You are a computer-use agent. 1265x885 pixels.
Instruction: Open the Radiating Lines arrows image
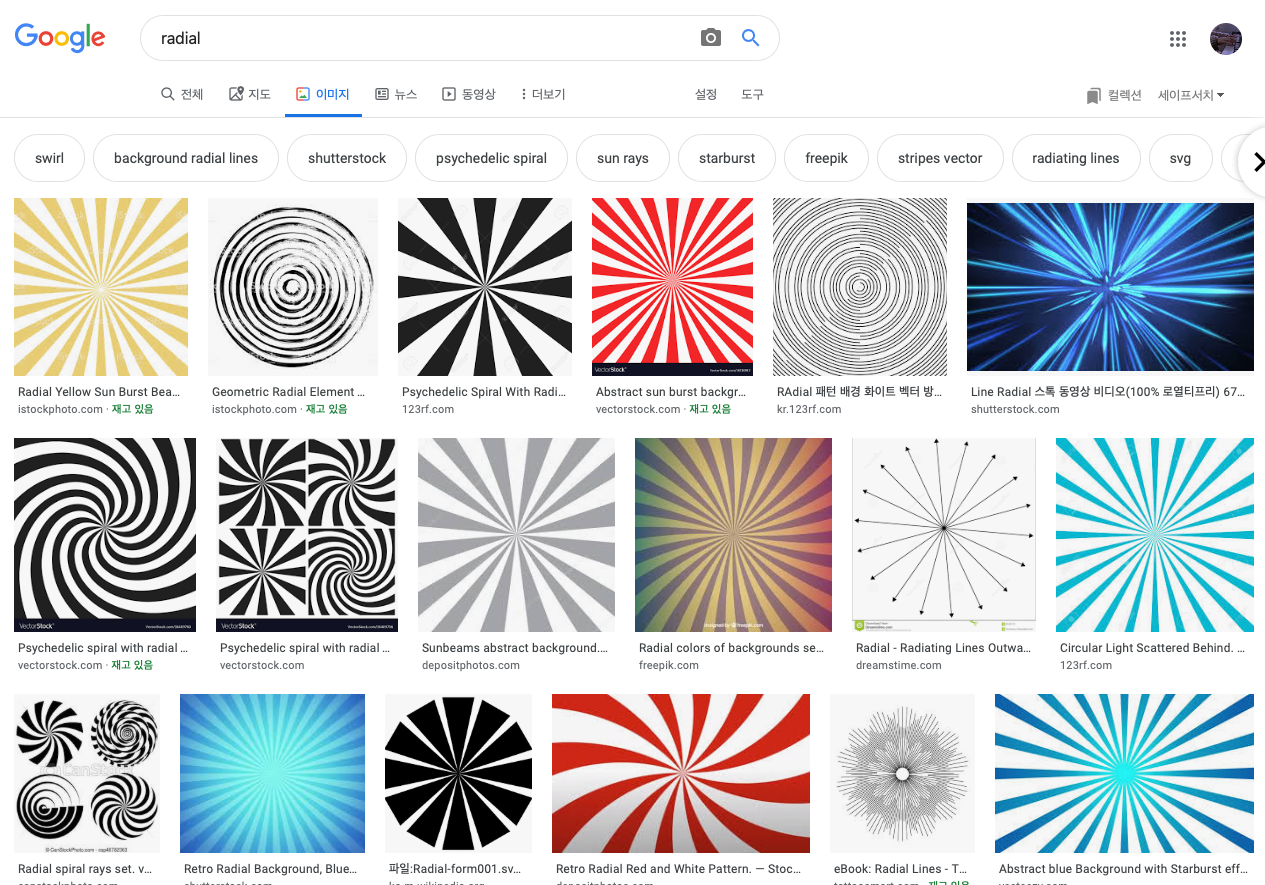944,535
